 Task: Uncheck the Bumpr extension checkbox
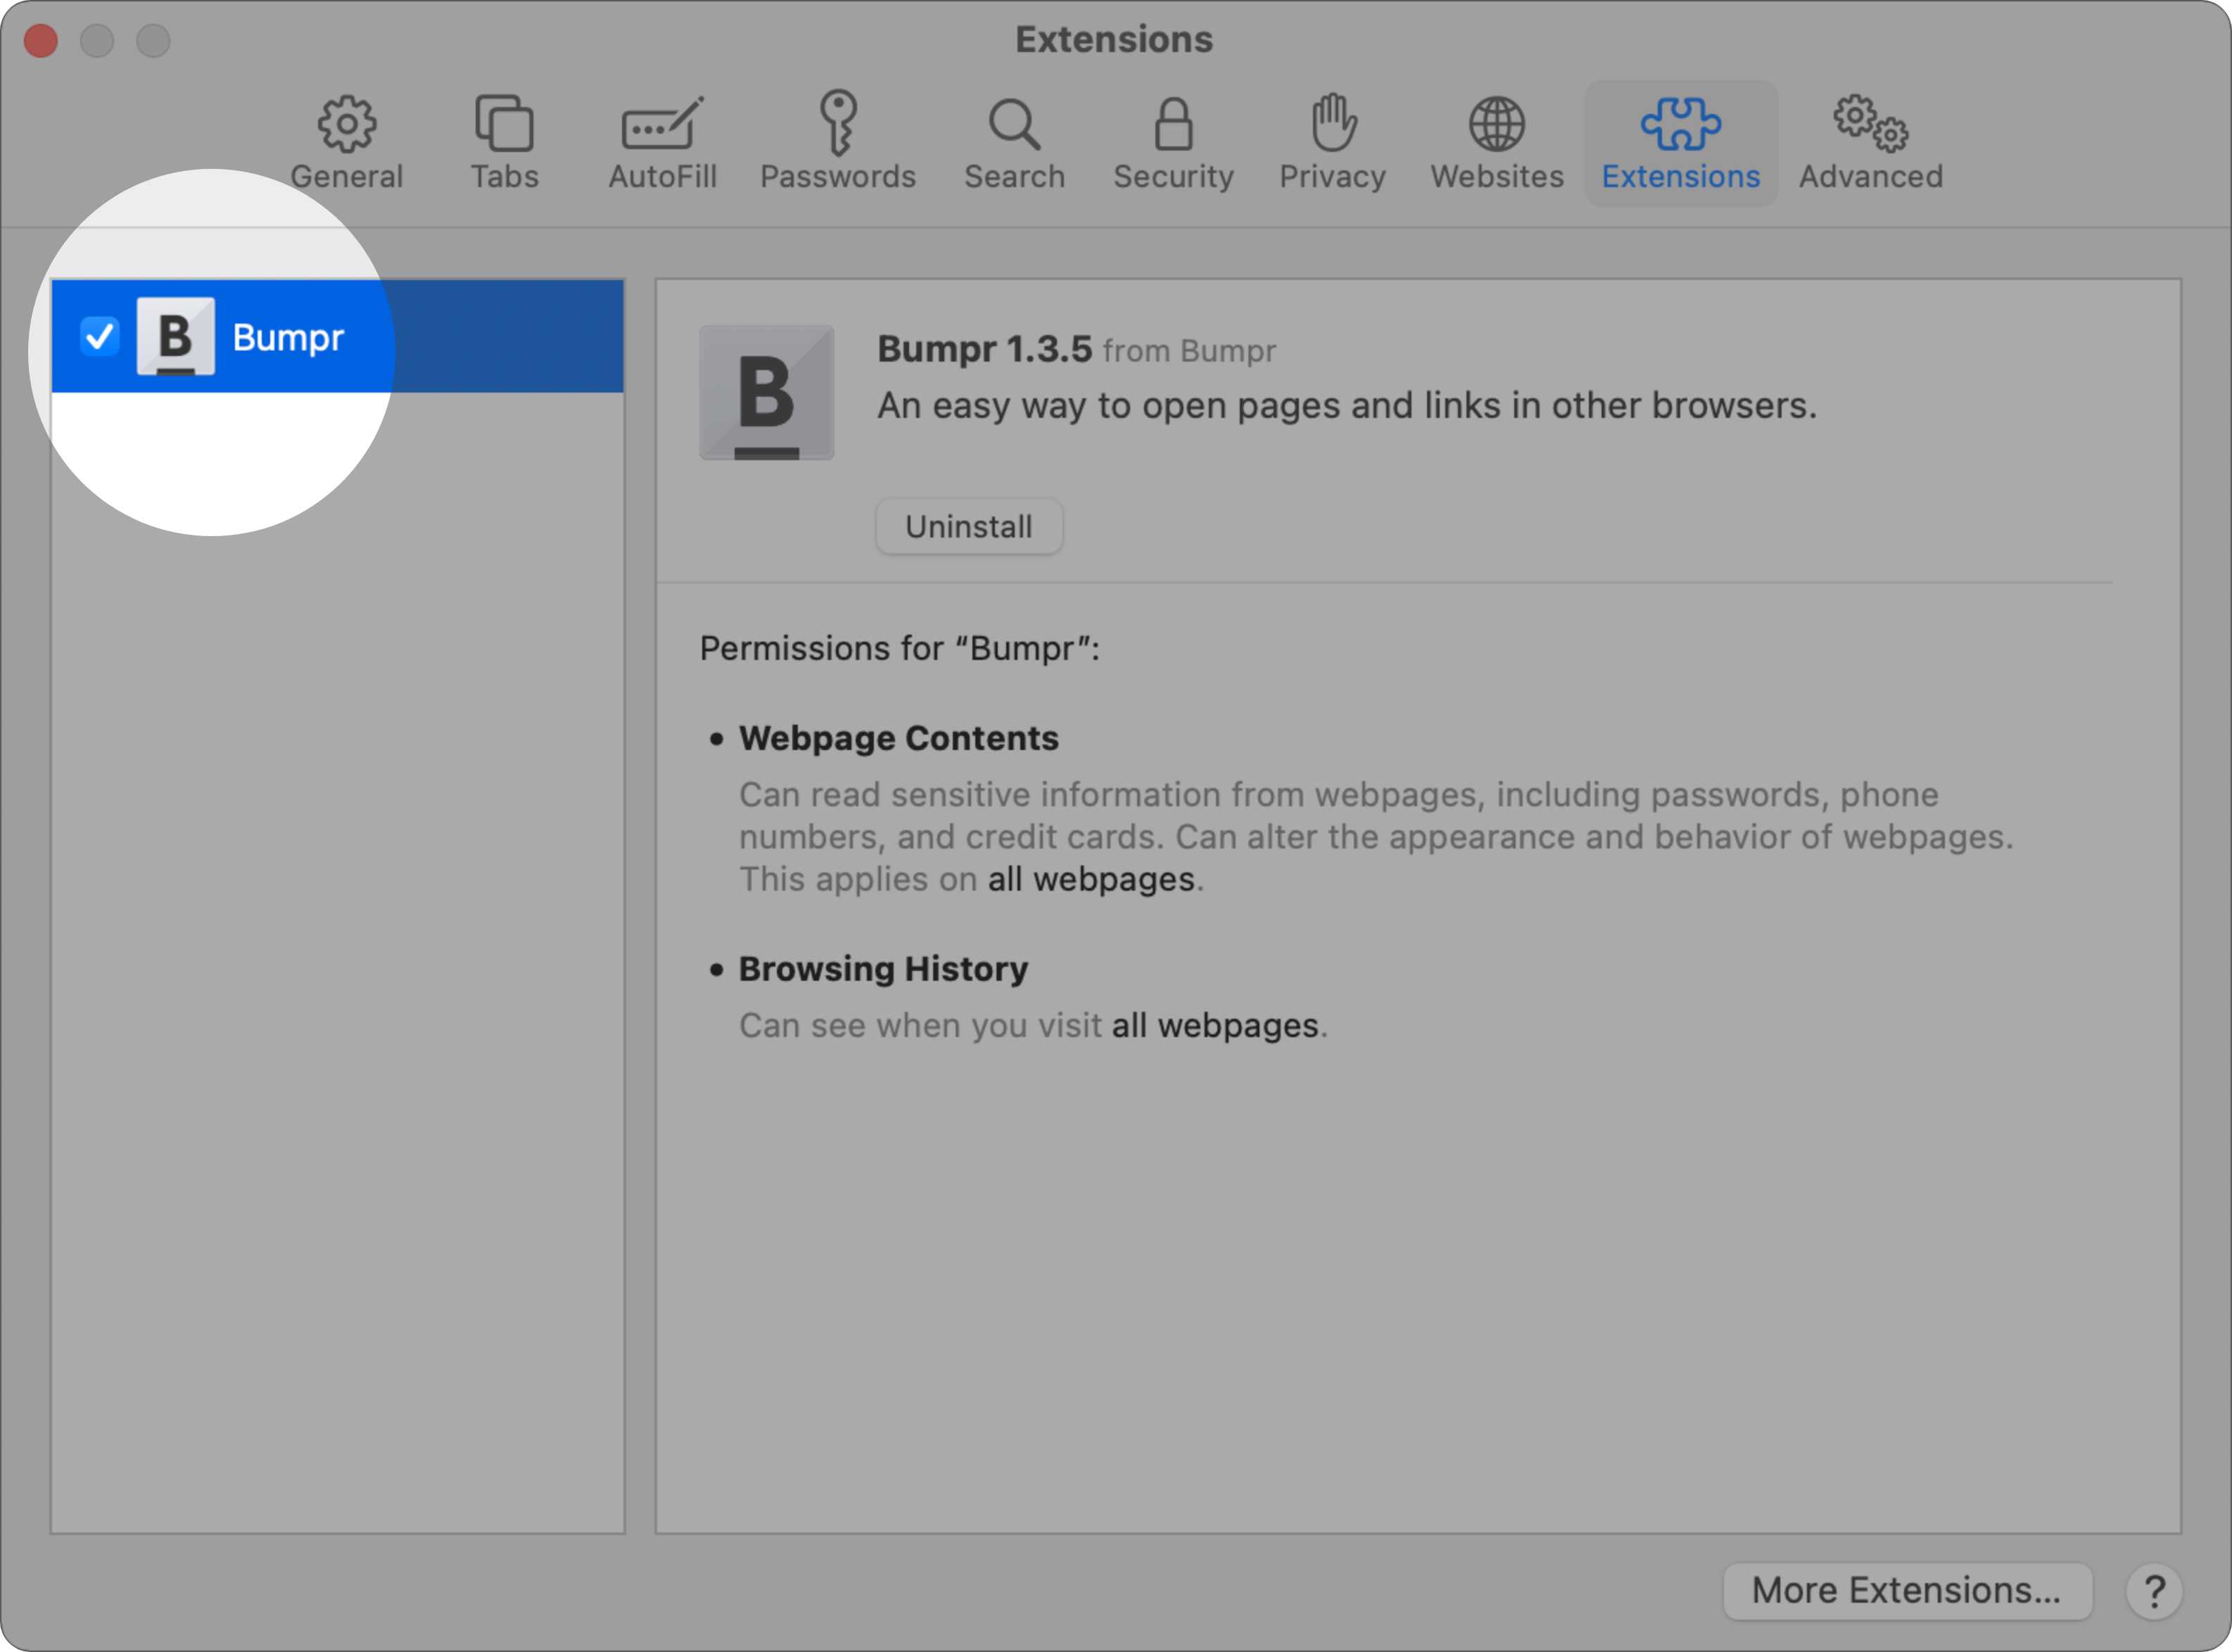click(x=99, y=336)
